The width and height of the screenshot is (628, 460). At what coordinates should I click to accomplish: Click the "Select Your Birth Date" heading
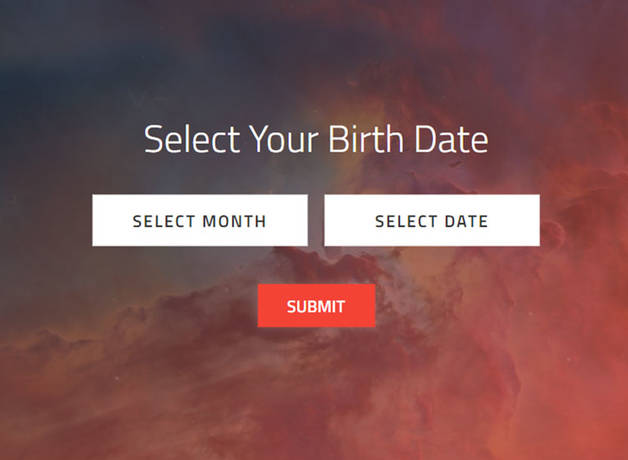point(316,139)
